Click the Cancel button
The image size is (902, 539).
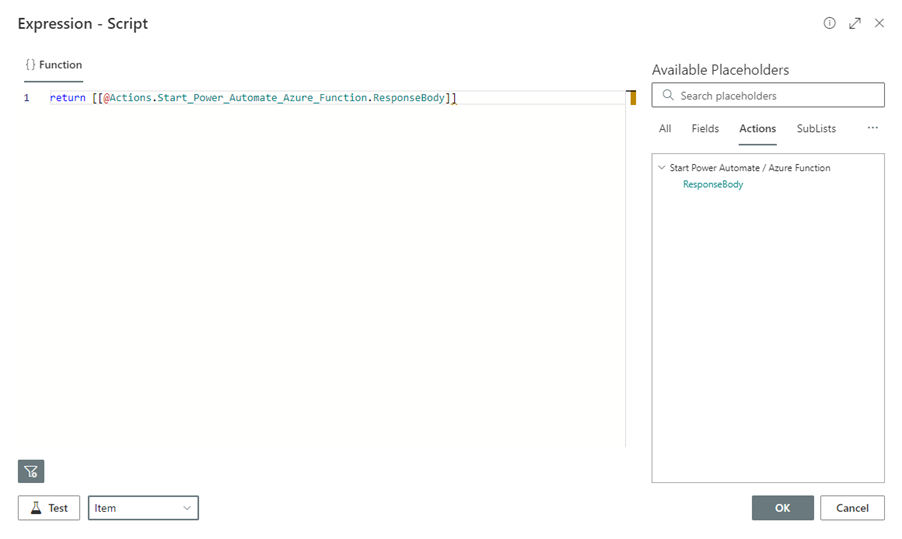(852, 508)
